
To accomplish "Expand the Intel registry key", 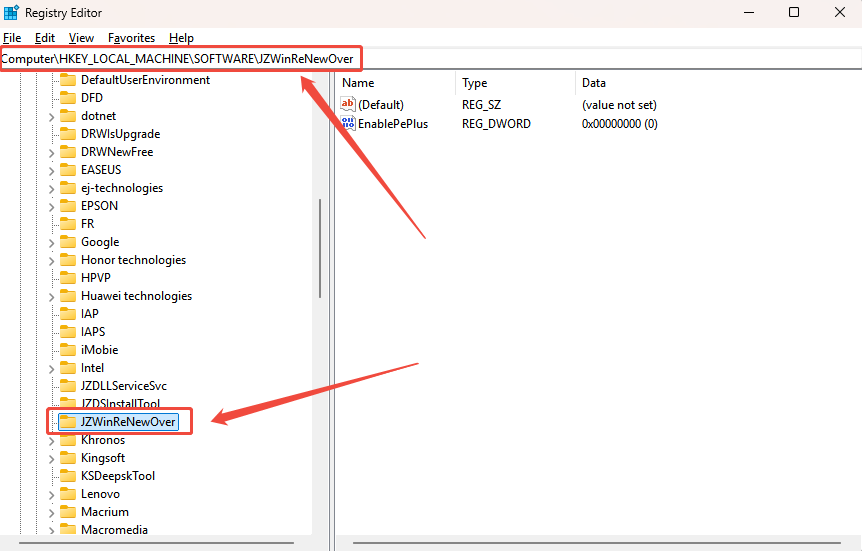I will (51, 368).
